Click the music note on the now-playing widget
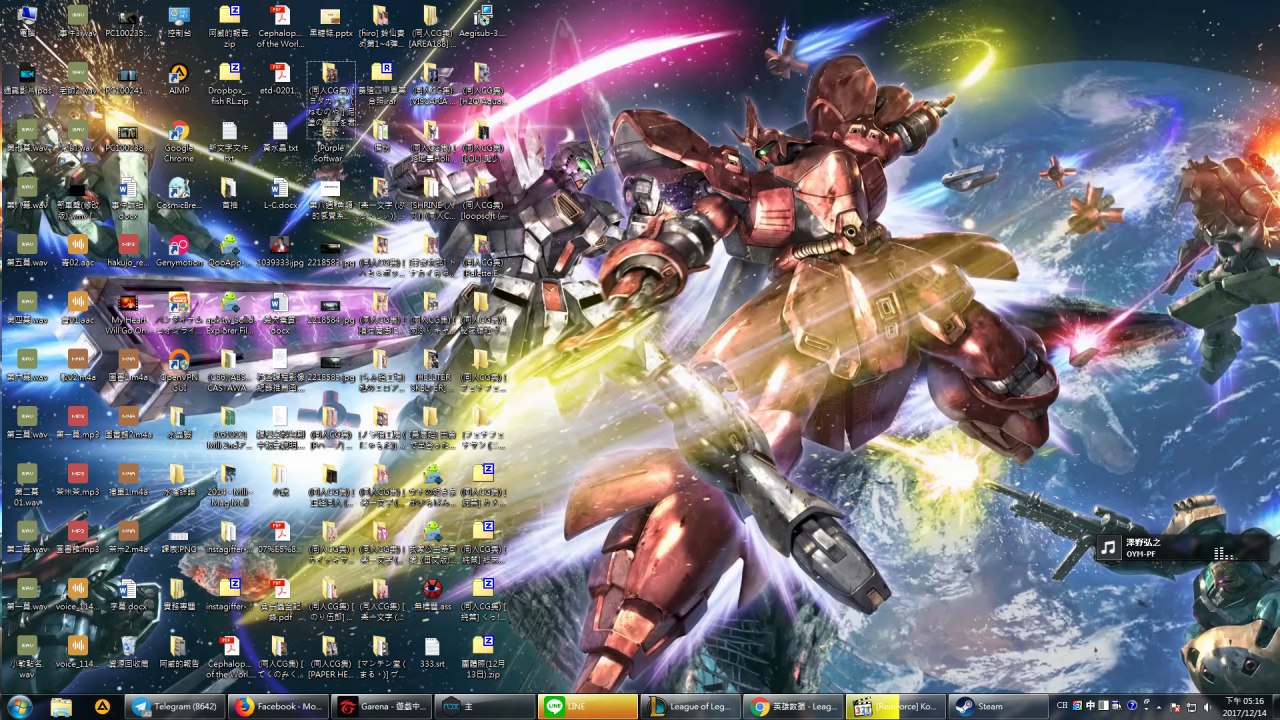 coord(1108,548)
